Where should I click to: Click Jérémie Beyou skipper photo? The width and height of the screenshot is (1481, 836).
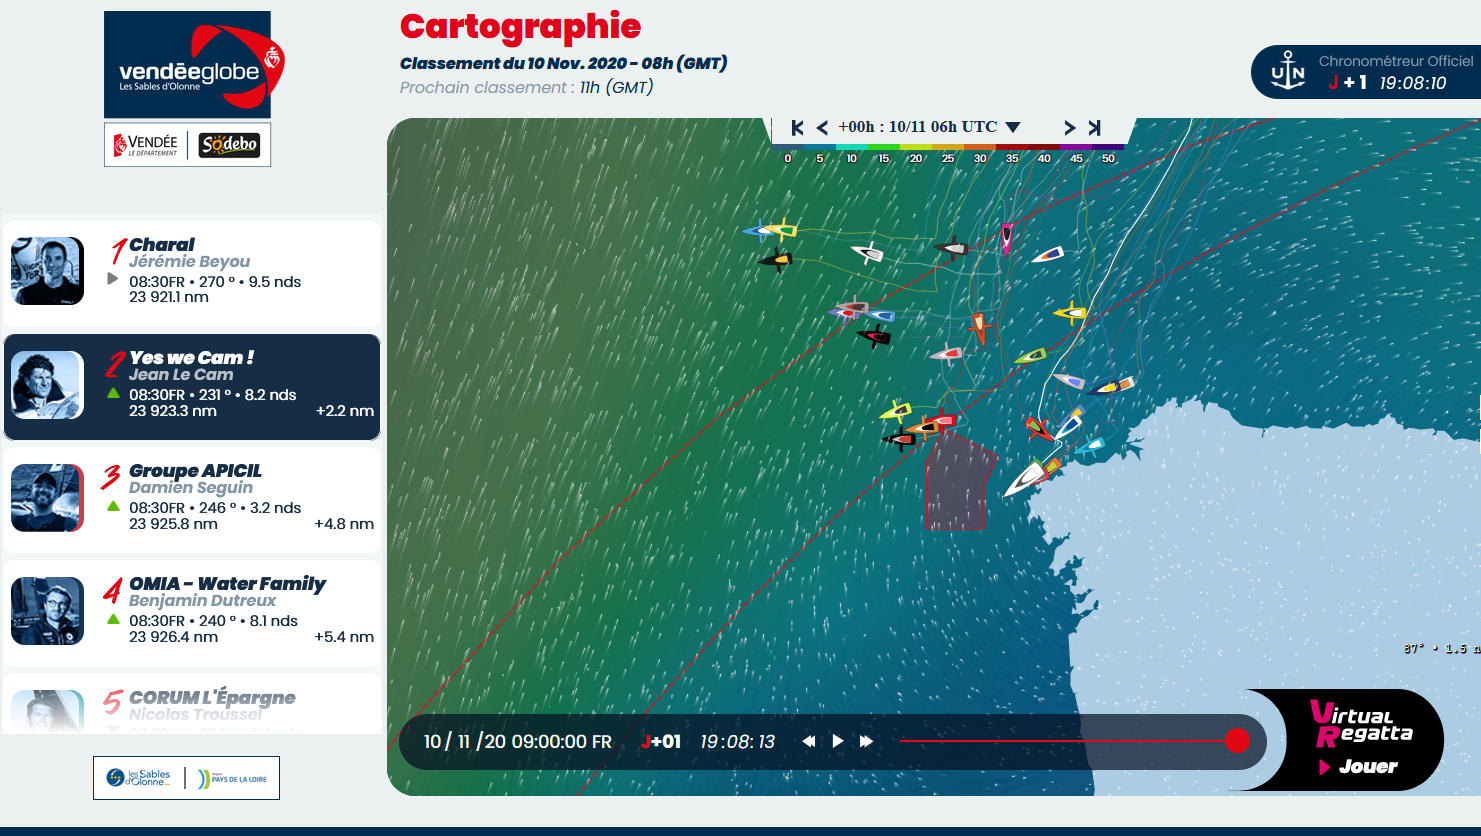47,271
